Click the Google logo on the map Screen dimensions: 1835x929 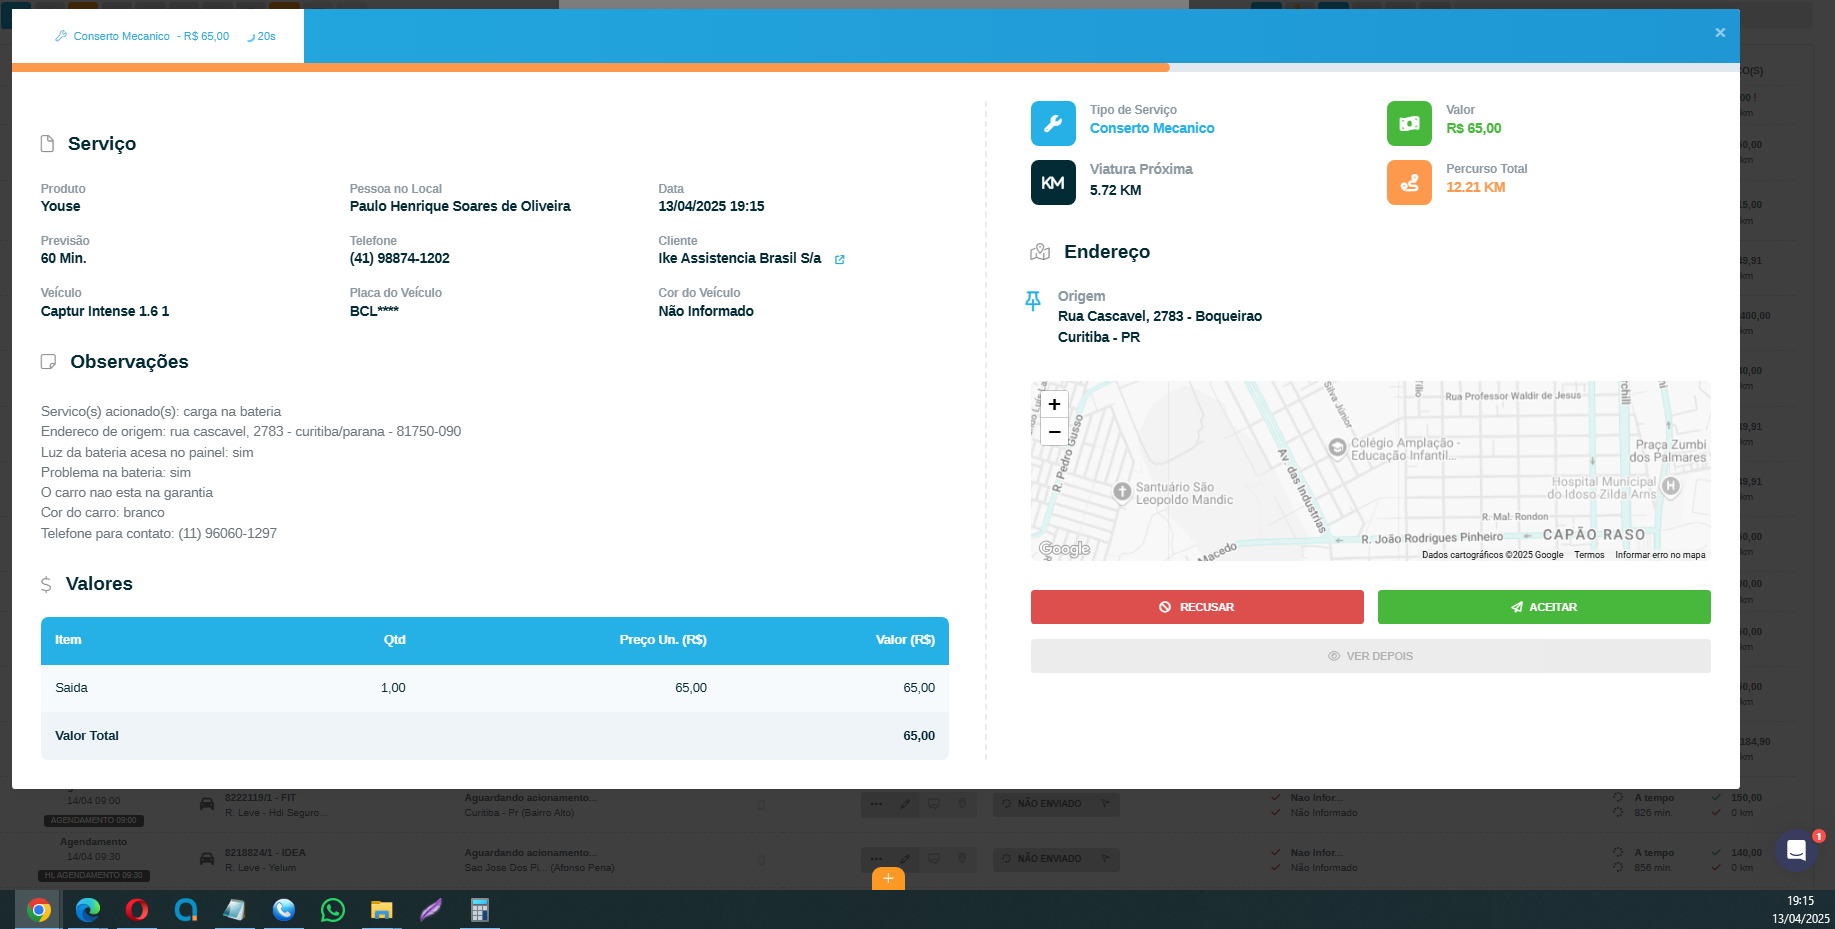1064,549
